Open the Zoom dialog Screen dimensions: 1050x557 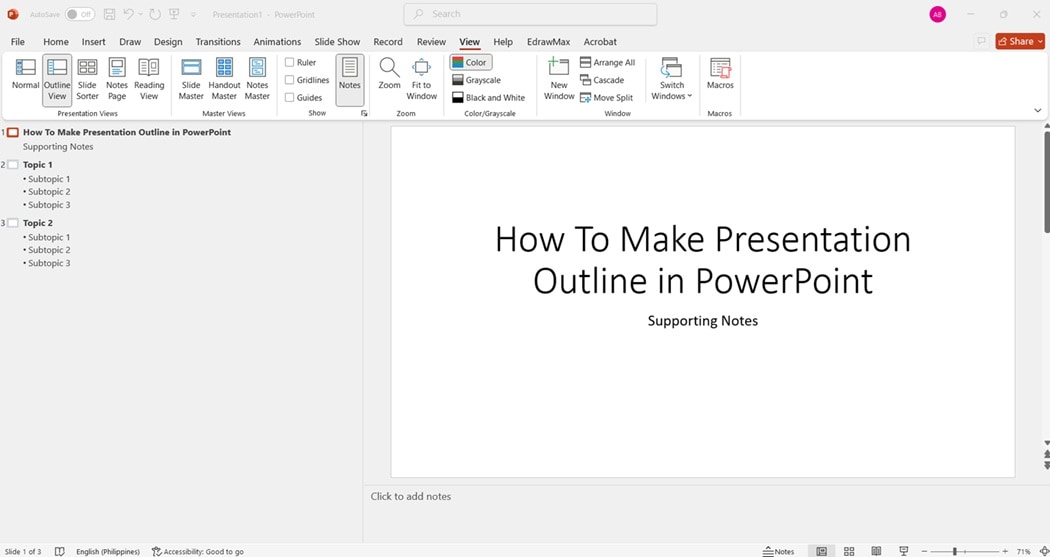coord(389,75)
